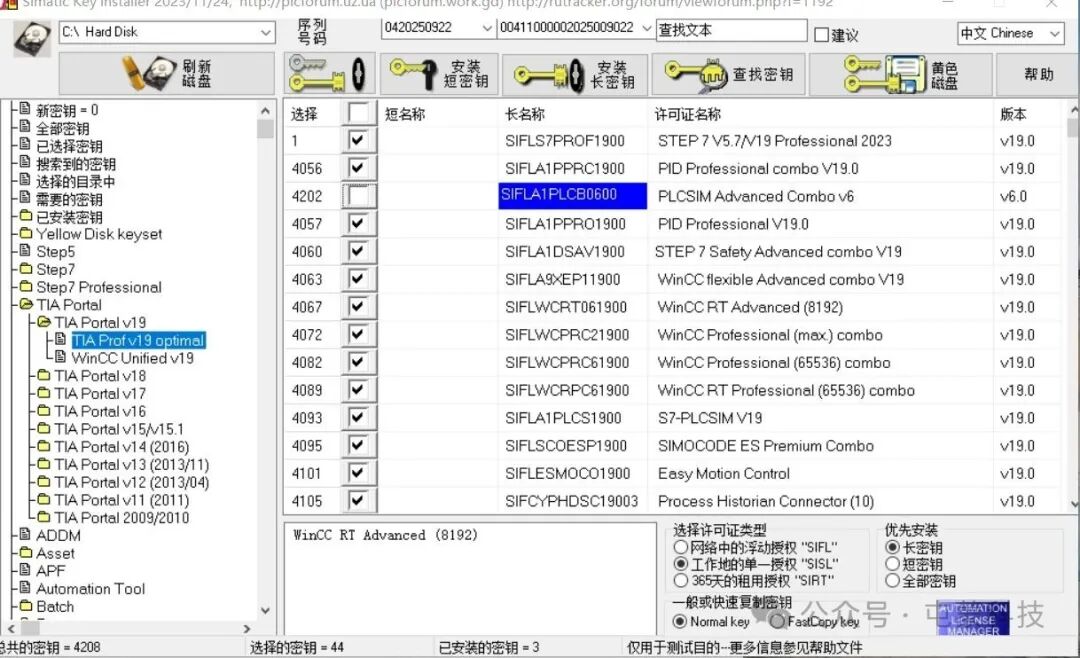The height and width of the screenshot is (658, 1080).
Task: Choose the Normal key radio button
Action: pos(679,621)
